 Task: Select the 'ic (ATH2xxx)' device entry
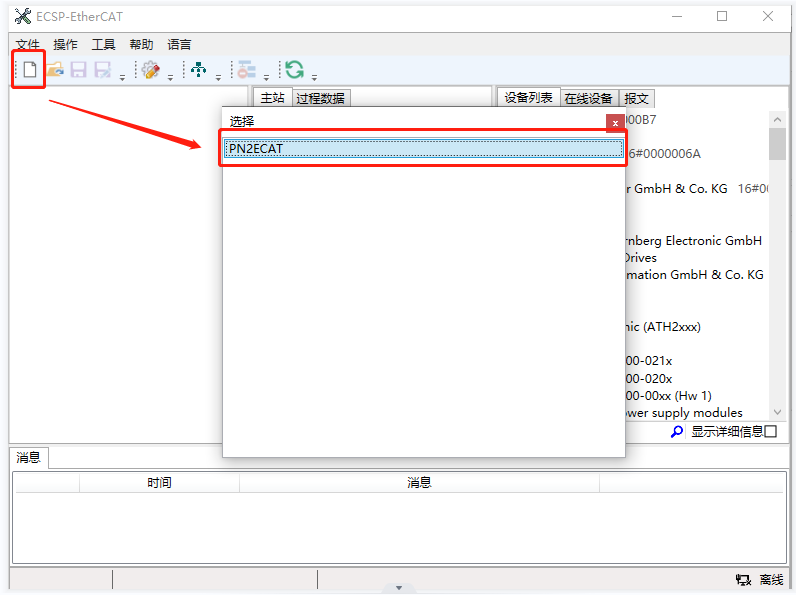click(663, 326)
